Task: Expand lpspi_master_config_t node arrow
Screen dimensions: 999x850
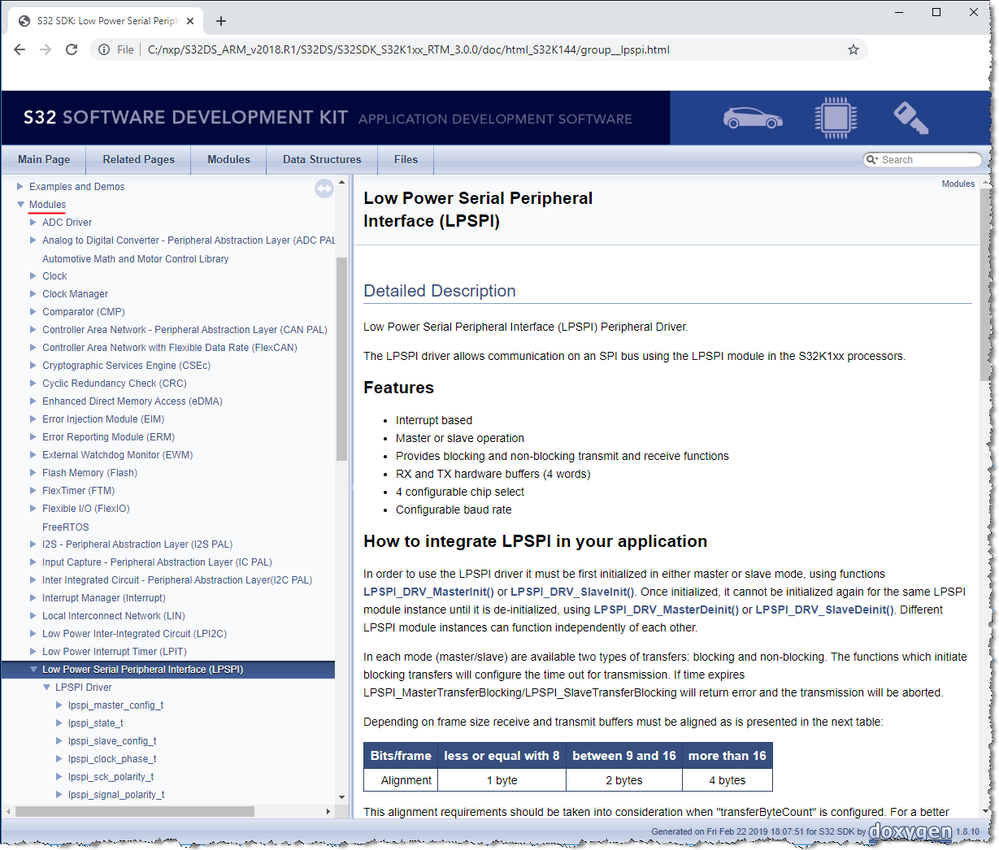Action: pos(59,705)
